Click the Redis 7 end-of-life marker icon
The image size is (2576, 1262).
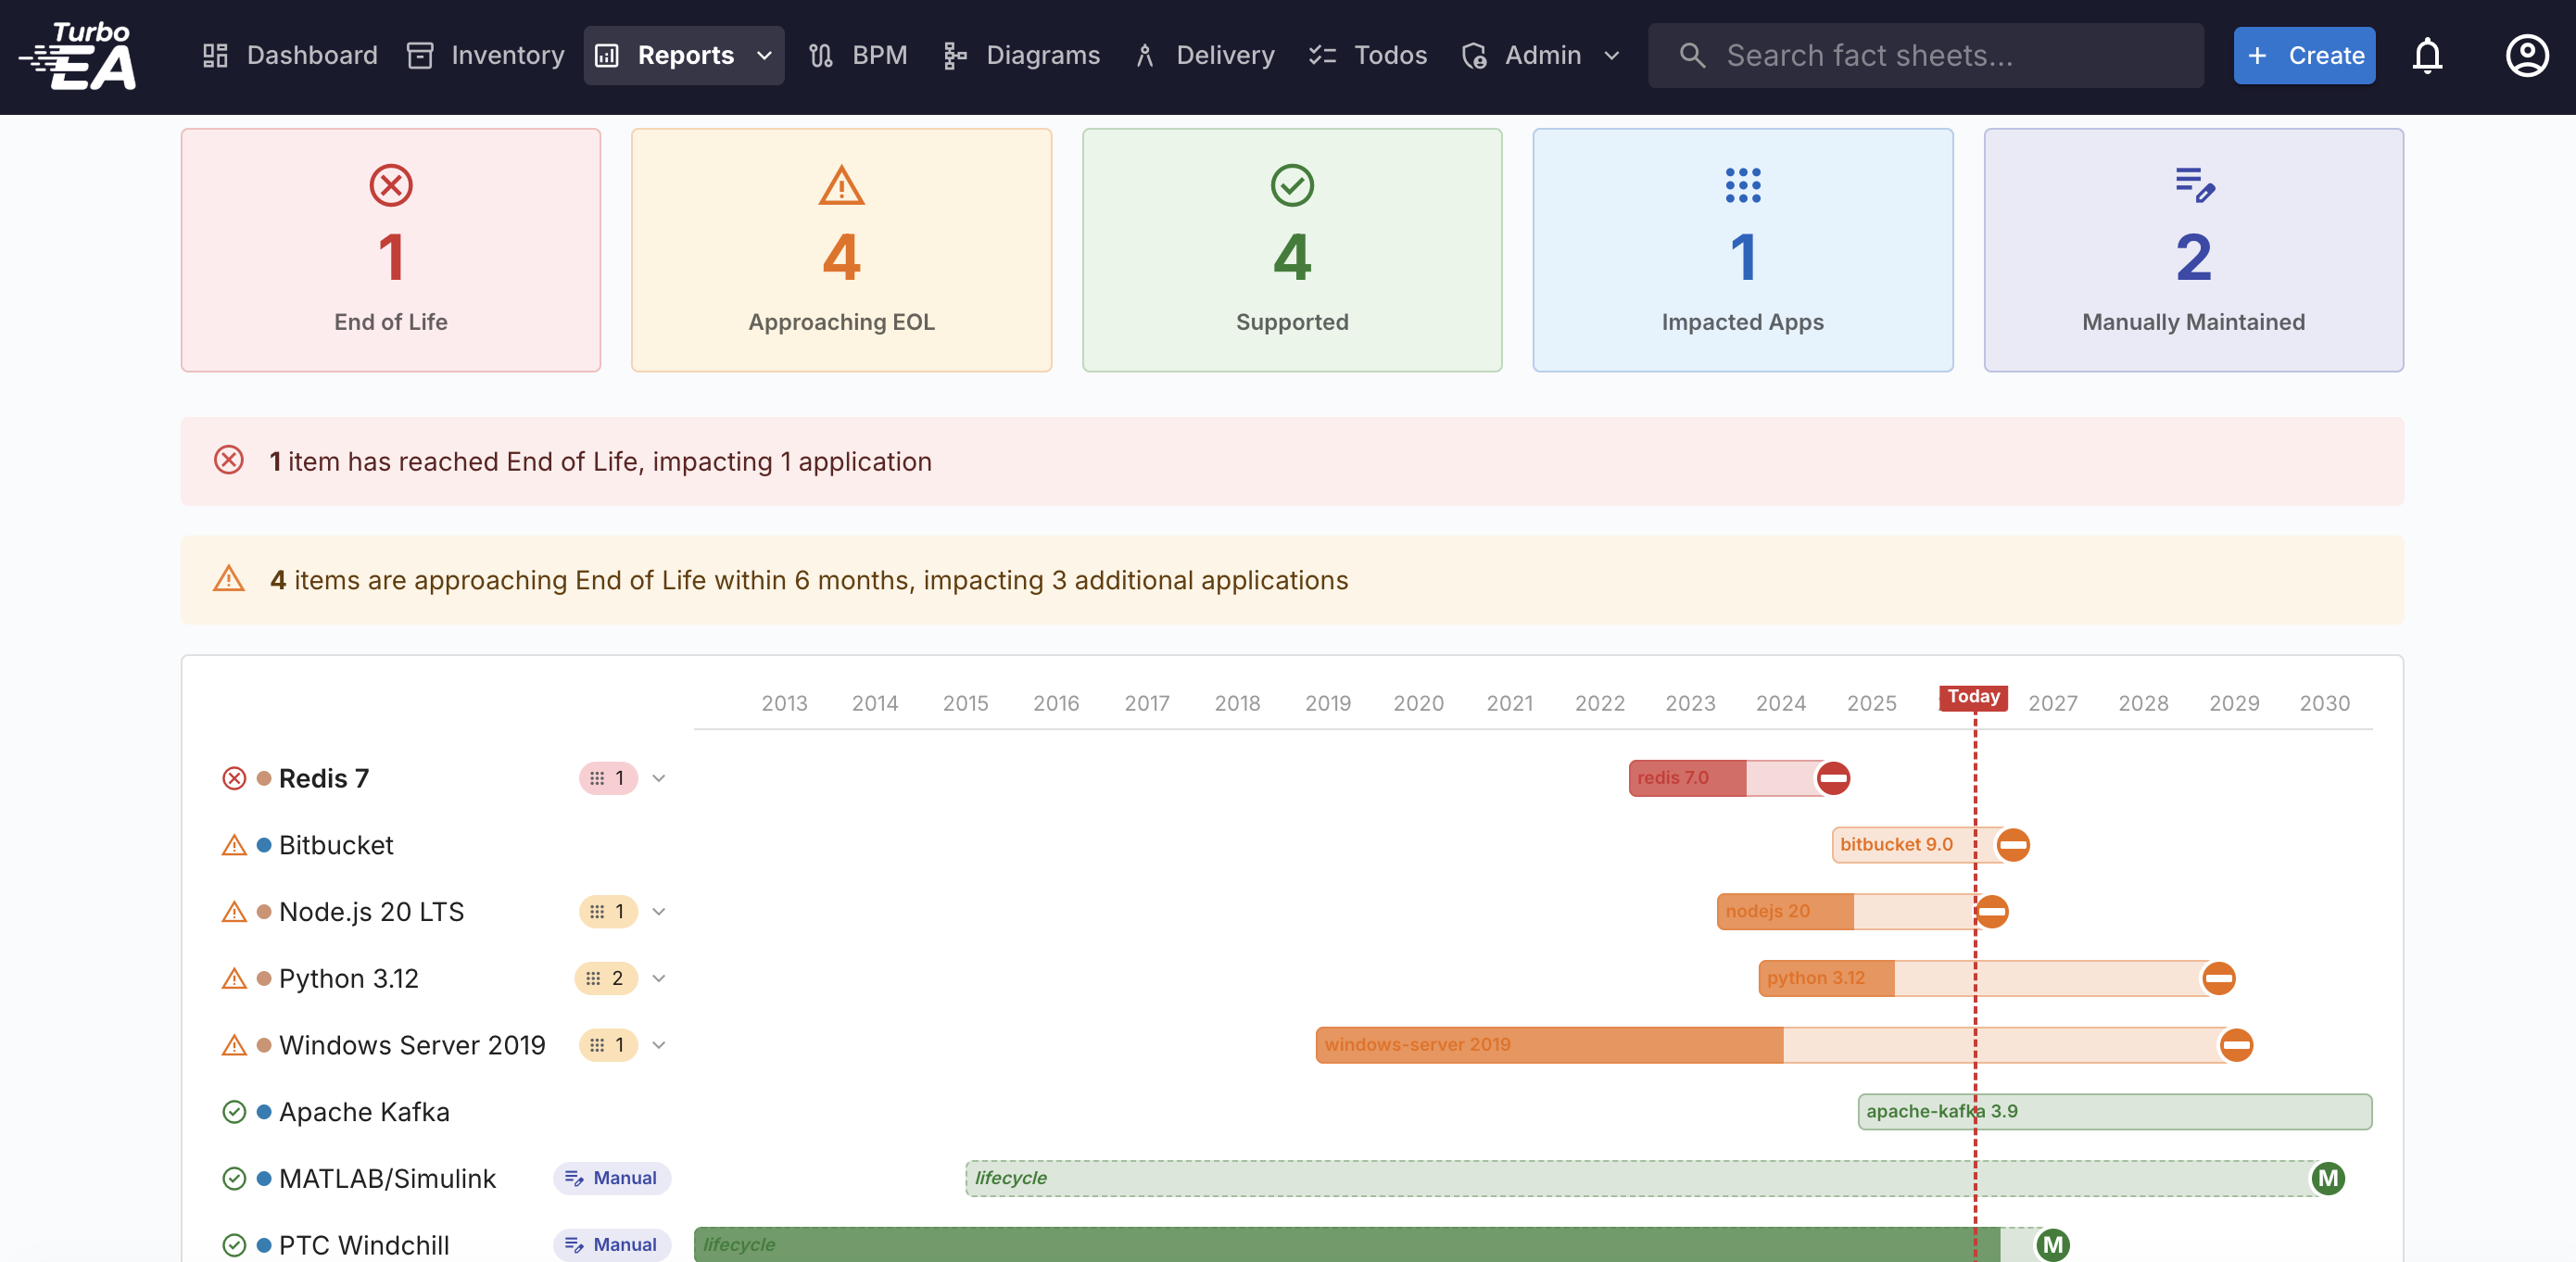point(1833,778)
